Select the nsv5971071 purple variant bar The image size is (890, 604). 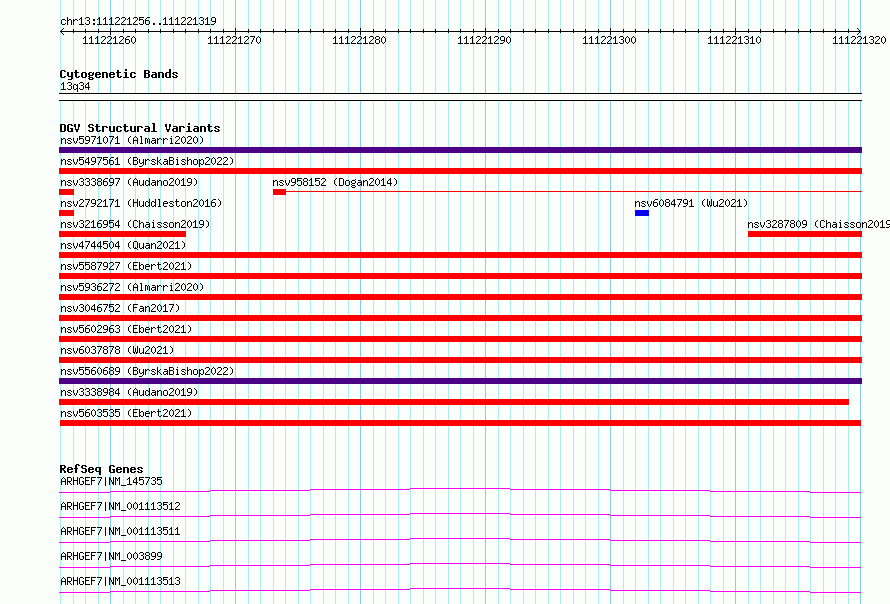[x=460, y=150]
